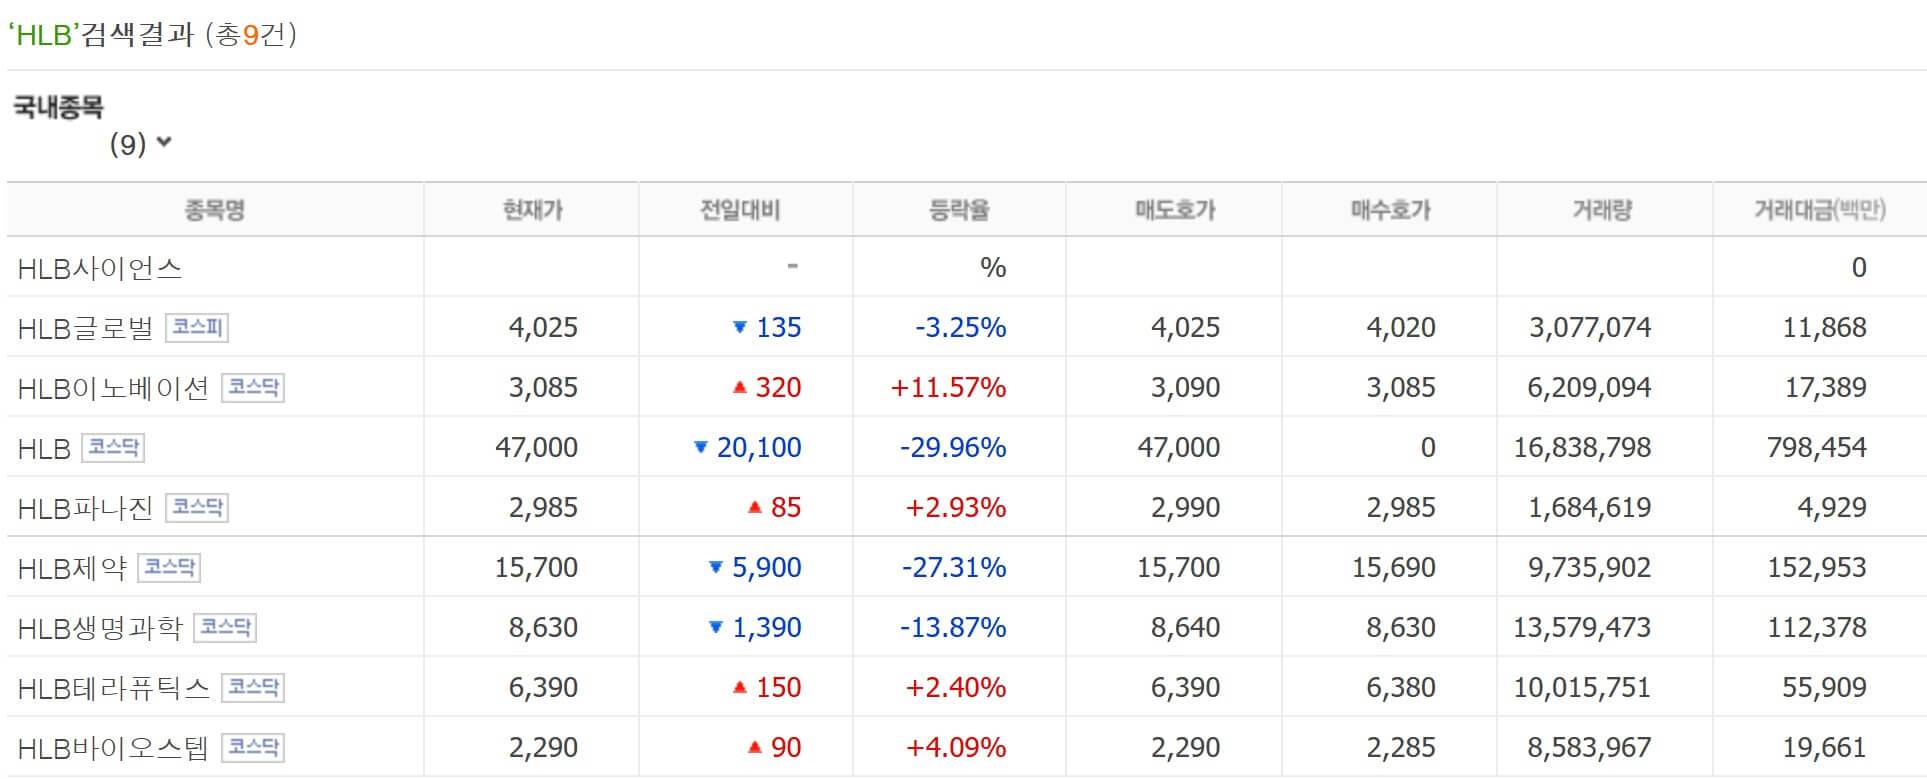Image resolution: width=1927 pixels, height=779 pixels.
Task: Click the 코스닥 badge next to HLB파나진
Action: click(x=197, y=507)
